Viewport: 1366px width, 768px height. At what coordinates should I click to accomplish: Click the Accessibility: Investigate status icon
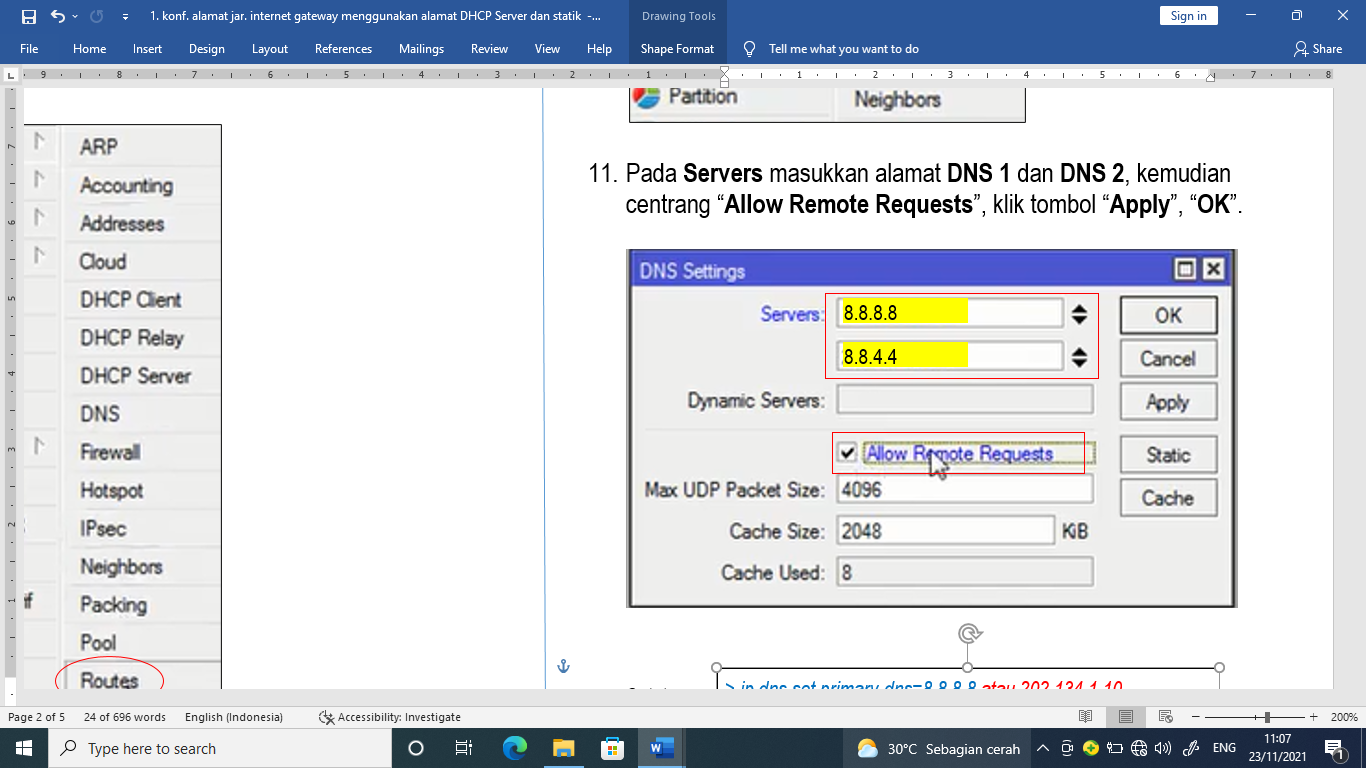point(326,717)
